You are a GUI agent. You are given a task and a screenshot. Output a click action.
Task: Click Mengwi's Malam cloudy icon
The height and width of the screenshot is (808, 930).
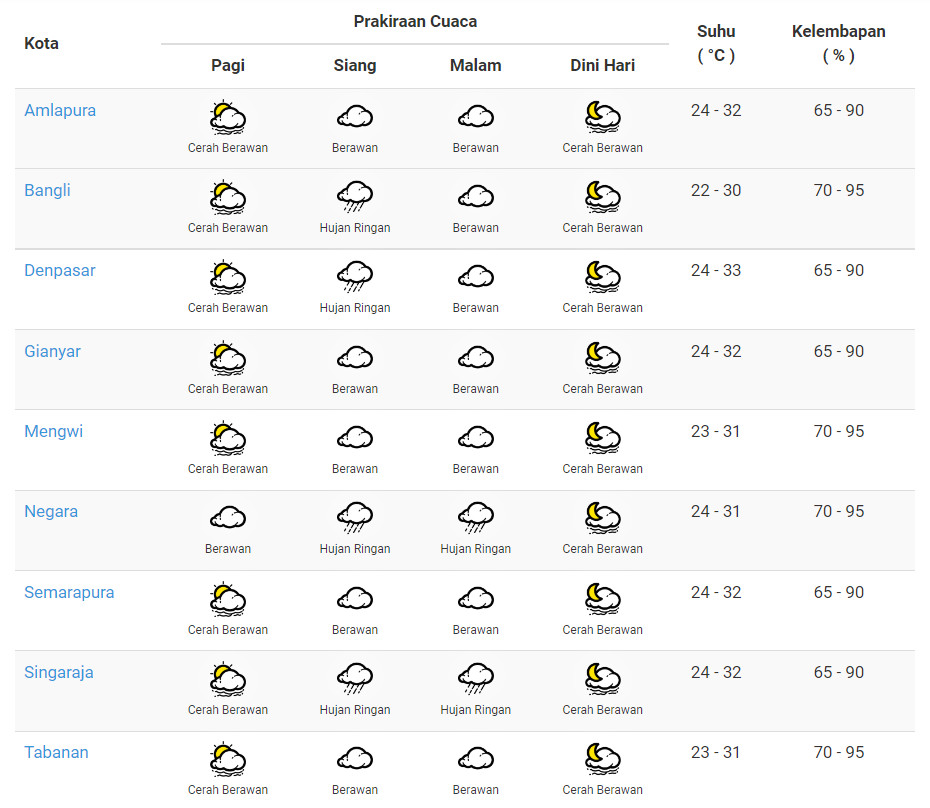(x=475, y=439)
